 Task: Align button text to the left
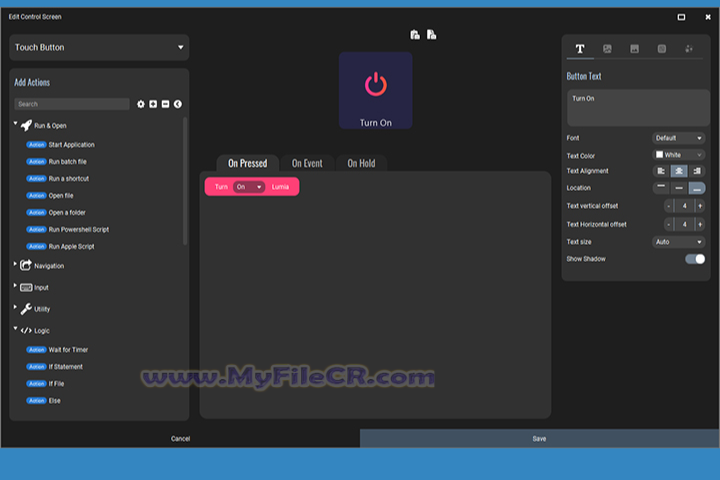click(x=661, y=171)
